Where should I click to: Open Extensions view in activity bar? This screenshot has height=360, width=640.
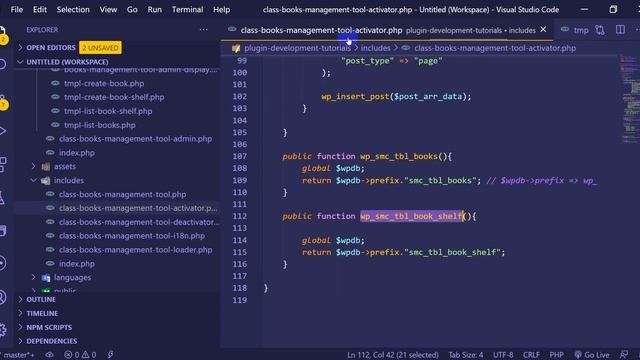[2, 164]
